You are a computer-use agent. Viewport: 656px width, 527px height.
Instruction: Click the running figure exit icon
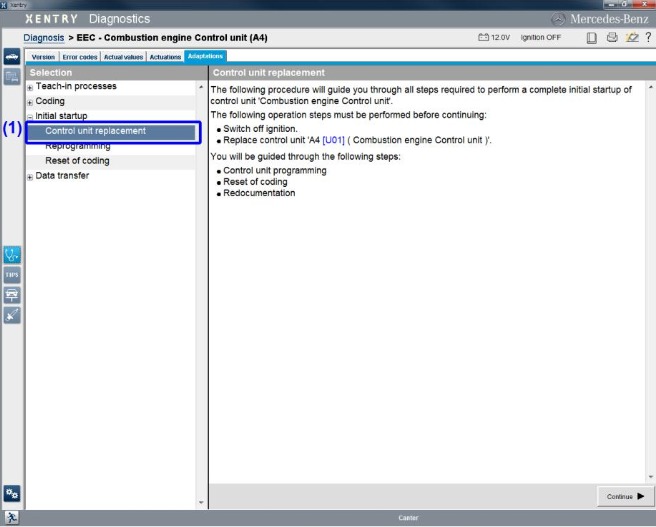12,518
